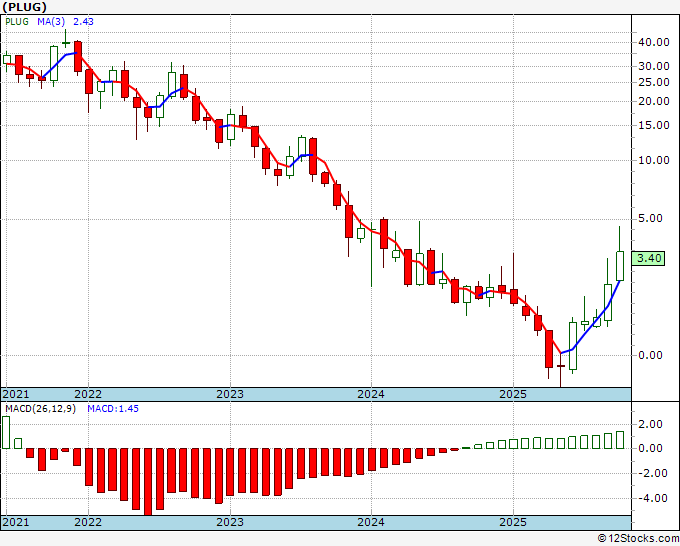Click 2022 on the MACD time axis
This screenshot has width=680, height=546.
tap(88, 522)
